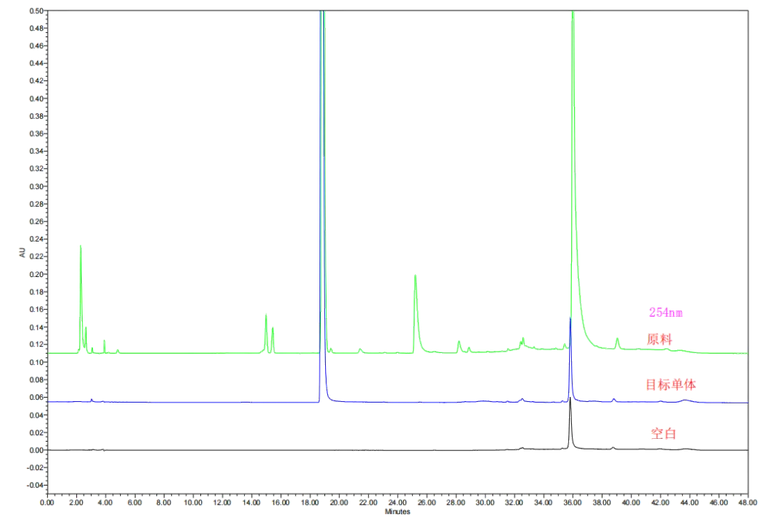This screenshot has width=772, height=524.
Task: Click the 0.50 tick on the y-axis
Action: 37,11
